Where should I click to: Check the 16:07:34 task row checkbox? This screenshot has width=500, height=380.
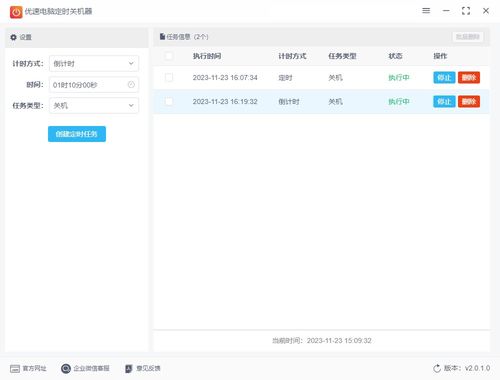coord(169,77)
